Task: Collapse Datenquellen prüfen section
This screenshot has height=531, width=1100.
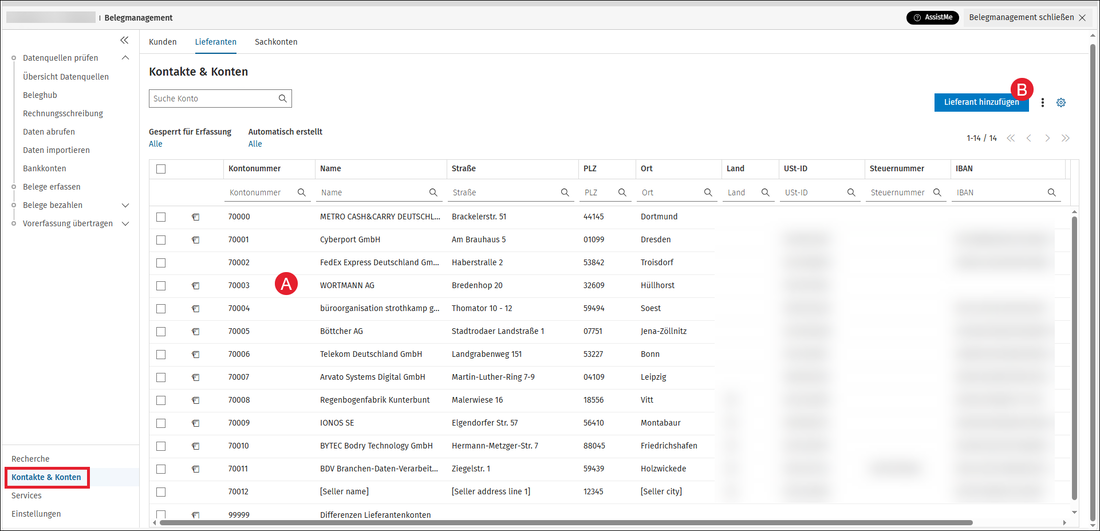Action: click(x=126, y=58)
